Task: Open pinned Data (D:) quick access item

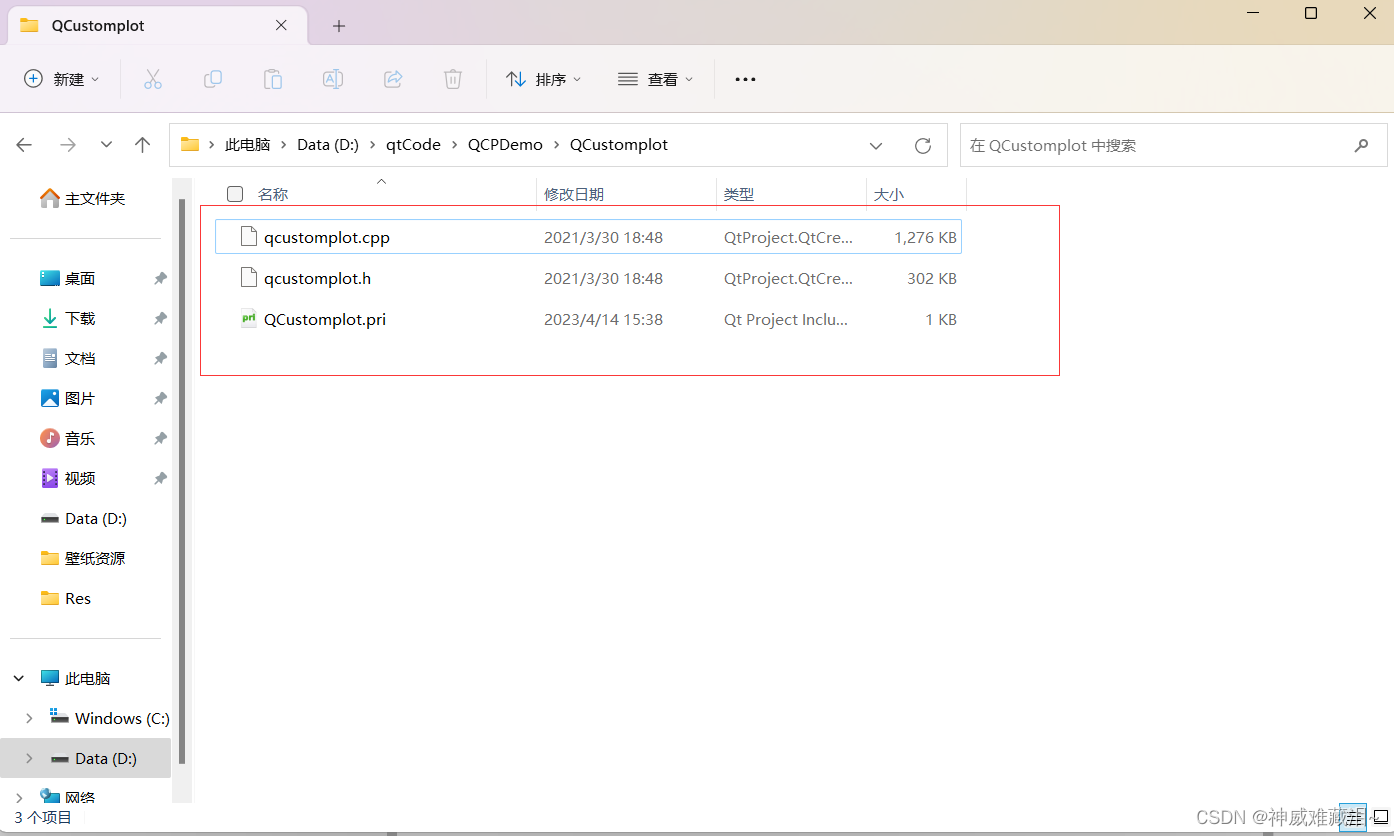Action: [x=85, y=519]
